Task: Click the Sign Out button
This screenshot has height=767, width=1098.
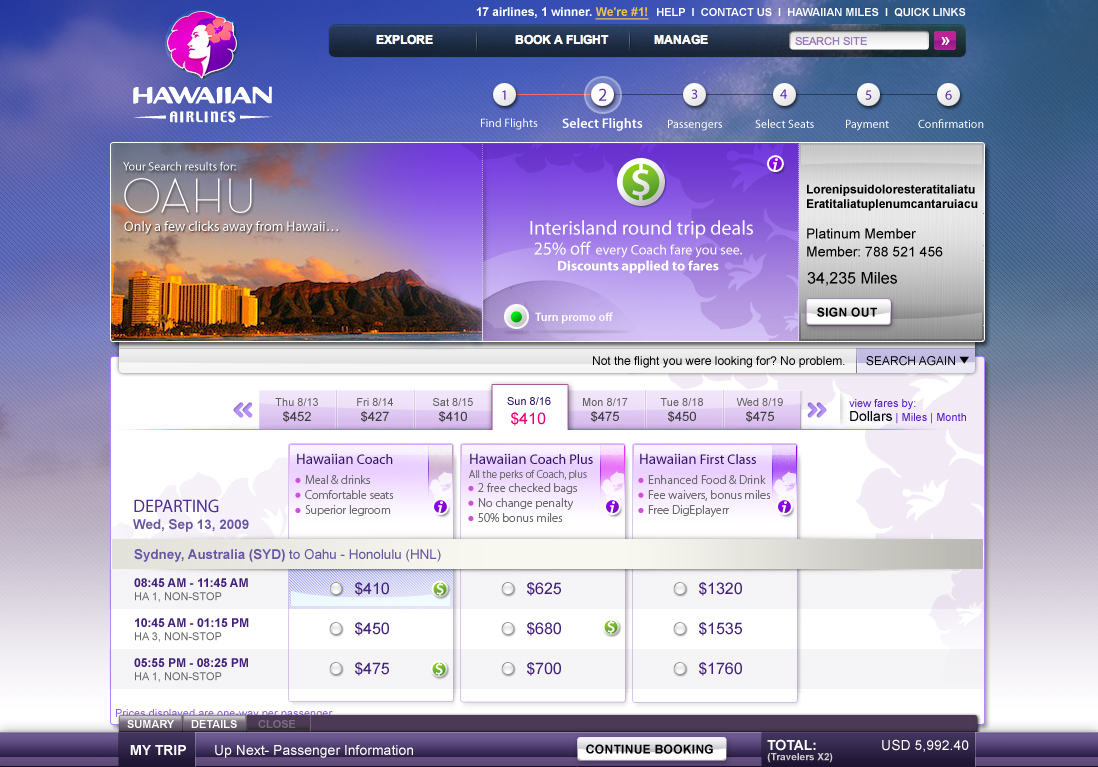Action: click(x=847, y=312)
